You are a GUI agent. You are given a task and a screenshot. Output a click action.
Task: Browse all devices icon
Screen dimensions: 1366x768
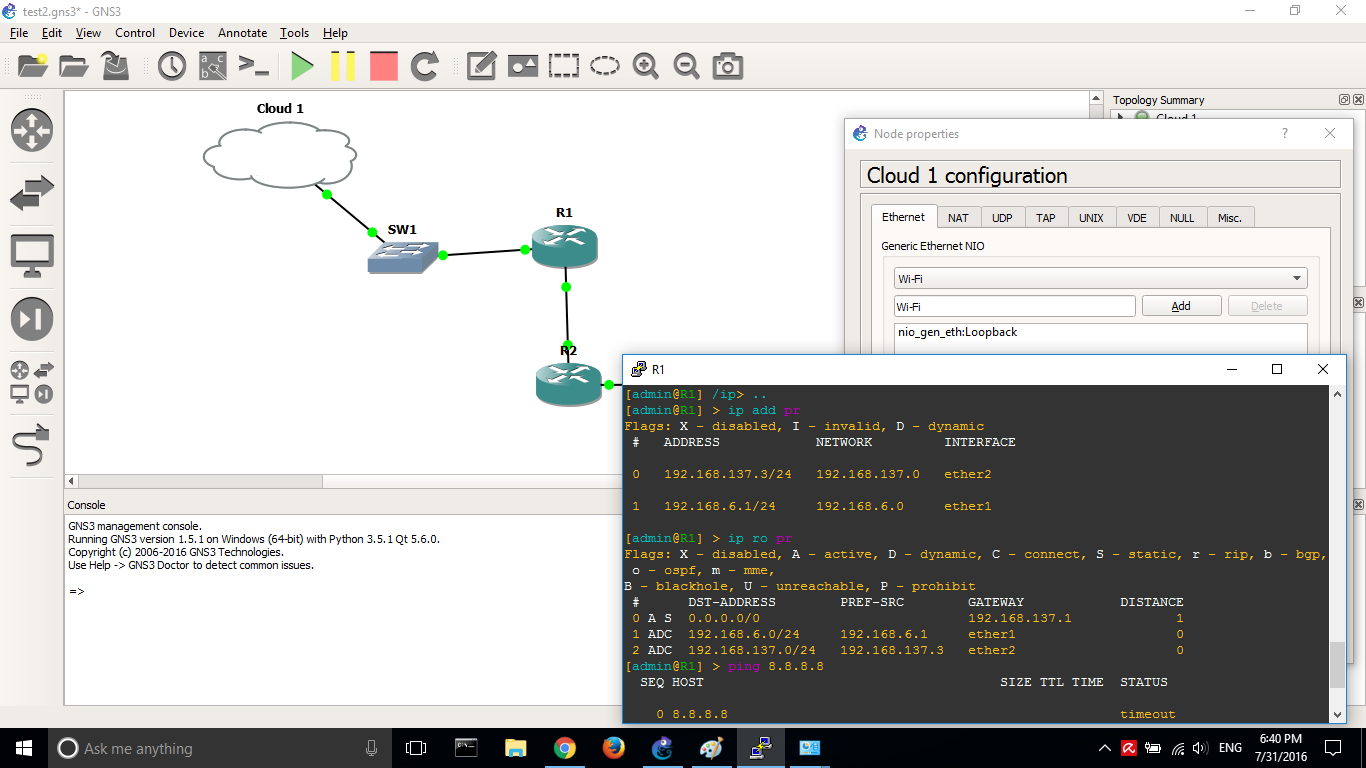click(32, 382)
